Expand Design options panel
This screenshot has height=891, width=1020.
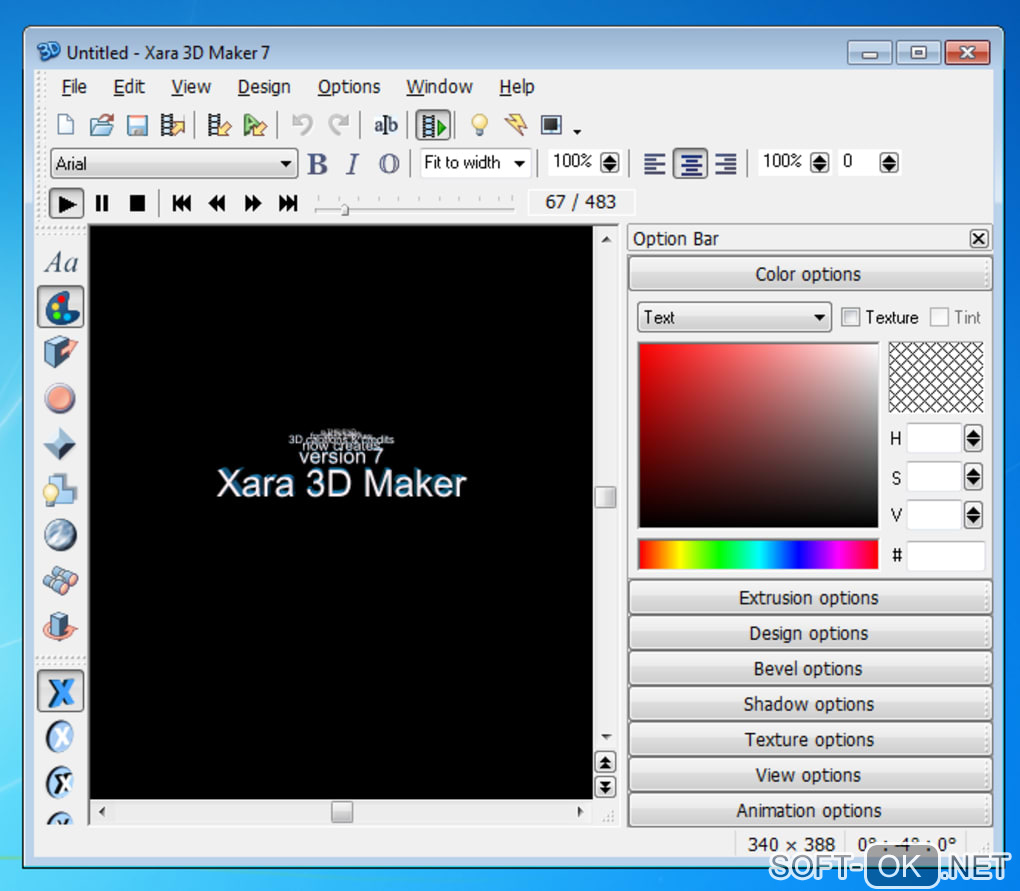click(x=809, y=633)
